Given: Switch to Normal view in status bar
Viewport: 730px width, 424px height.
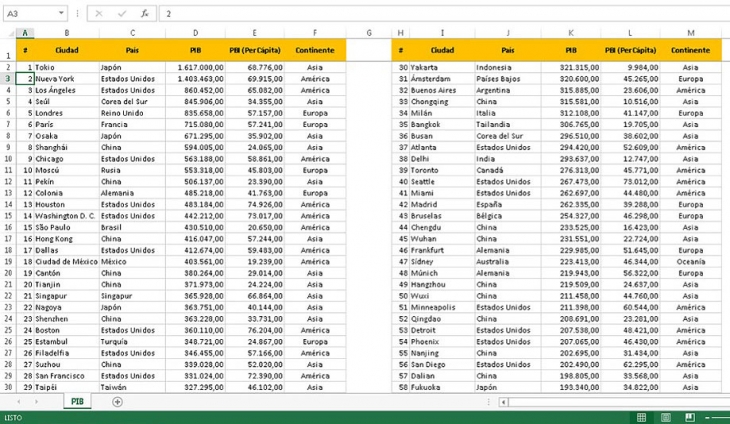Looking at the screenshot, I should pos(641,417).
